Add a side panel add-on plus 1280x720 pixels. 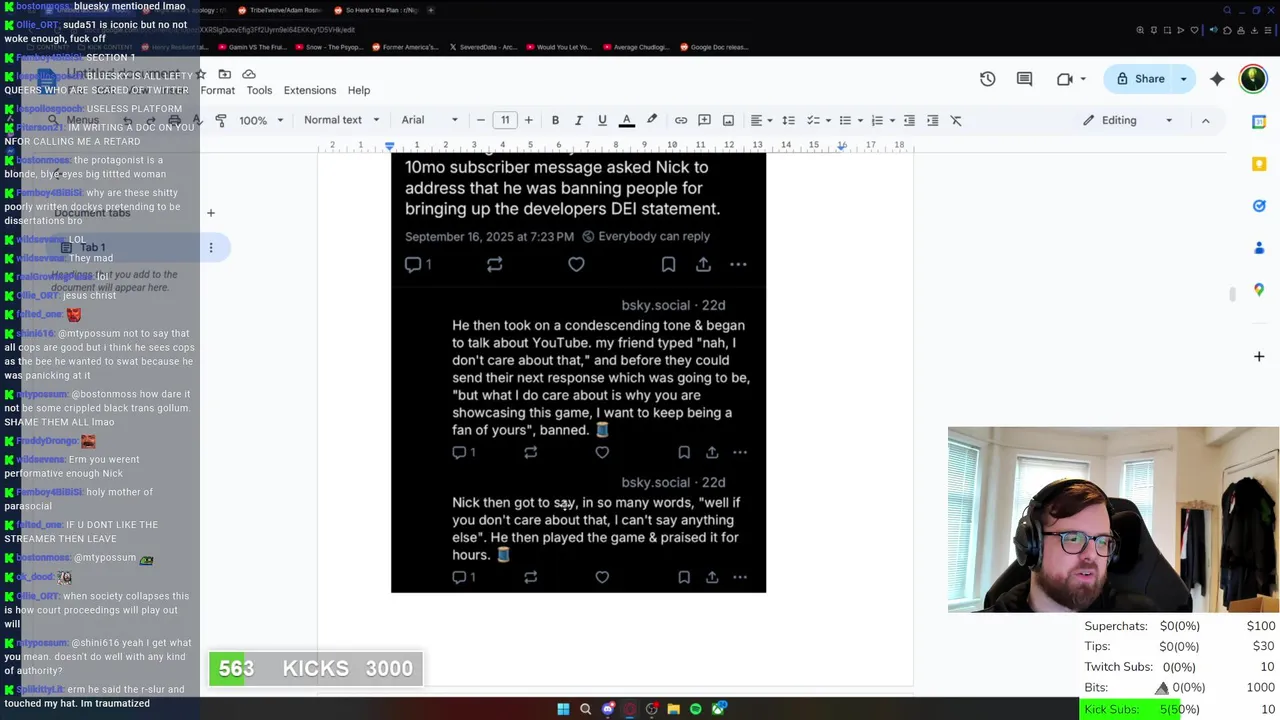[1259, 356]
